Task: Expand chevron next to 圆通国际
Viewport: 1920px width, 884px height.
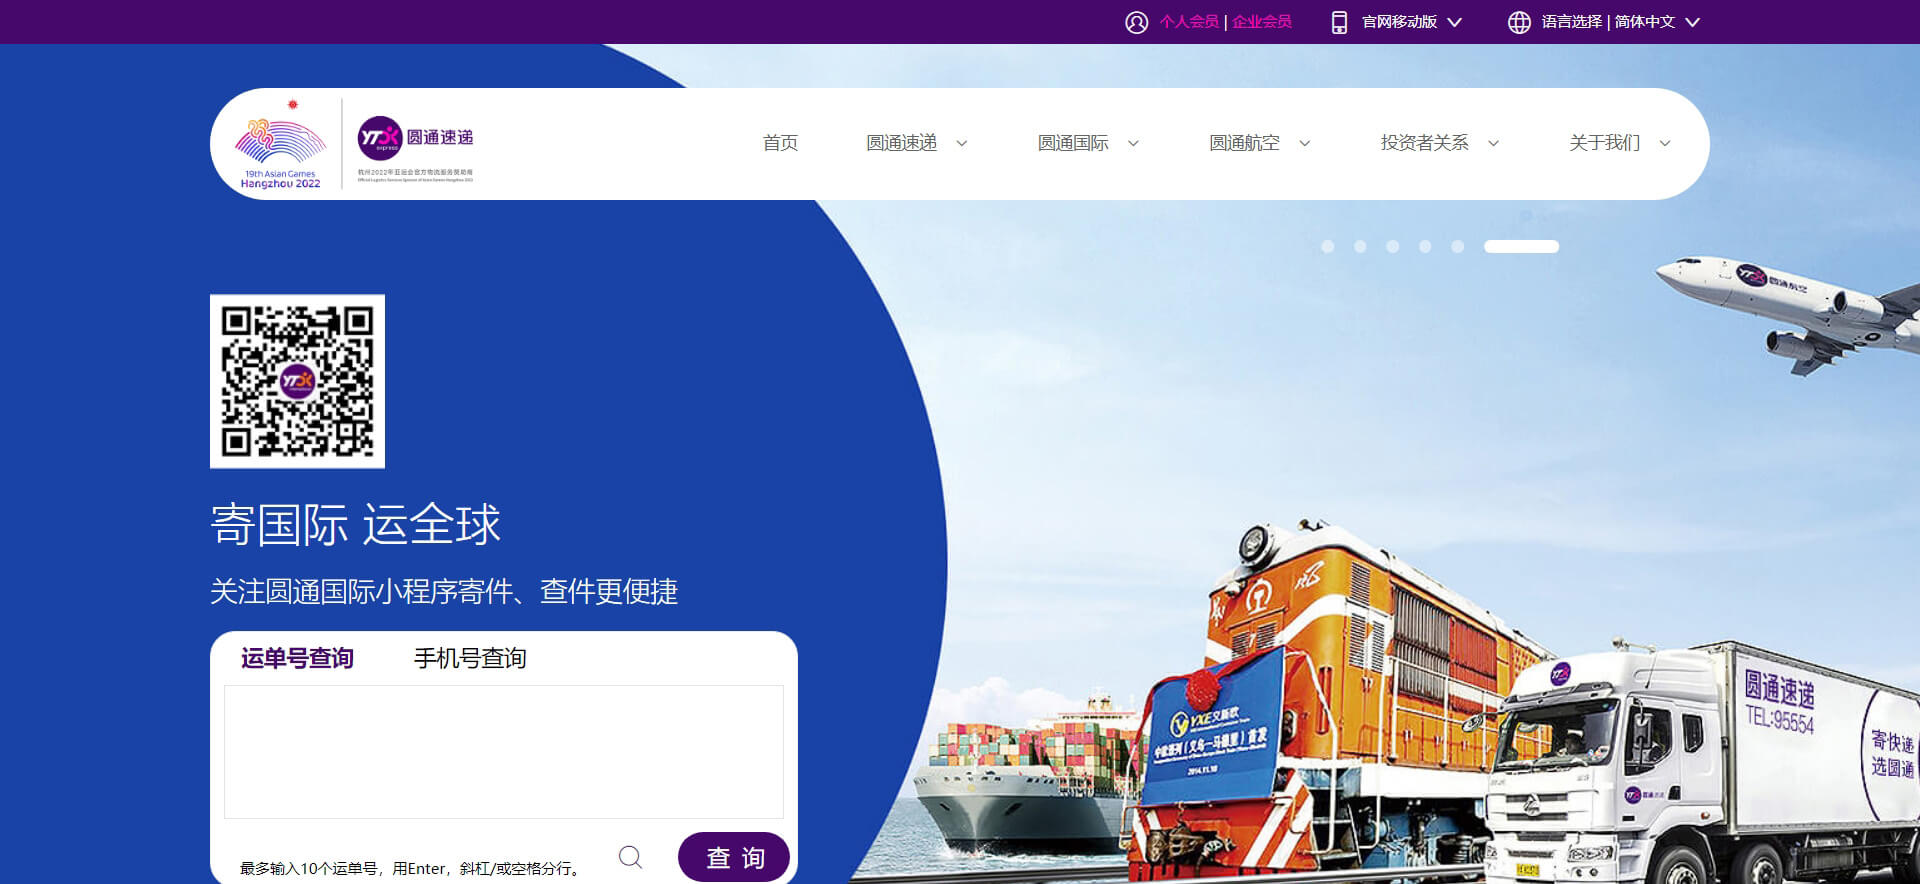Action: click(1133, 144)
